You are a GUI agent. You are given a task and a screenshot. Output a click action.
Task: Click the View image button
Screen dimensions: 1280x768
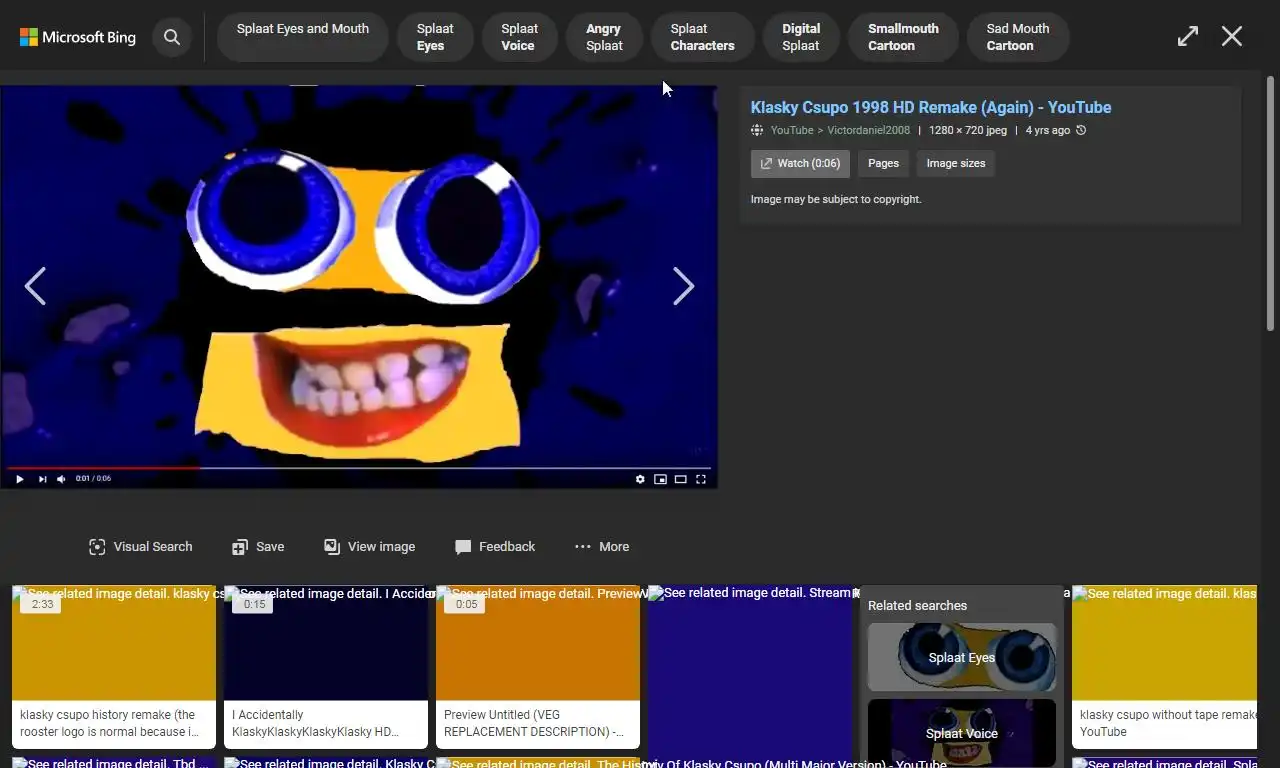coord(369,546)
